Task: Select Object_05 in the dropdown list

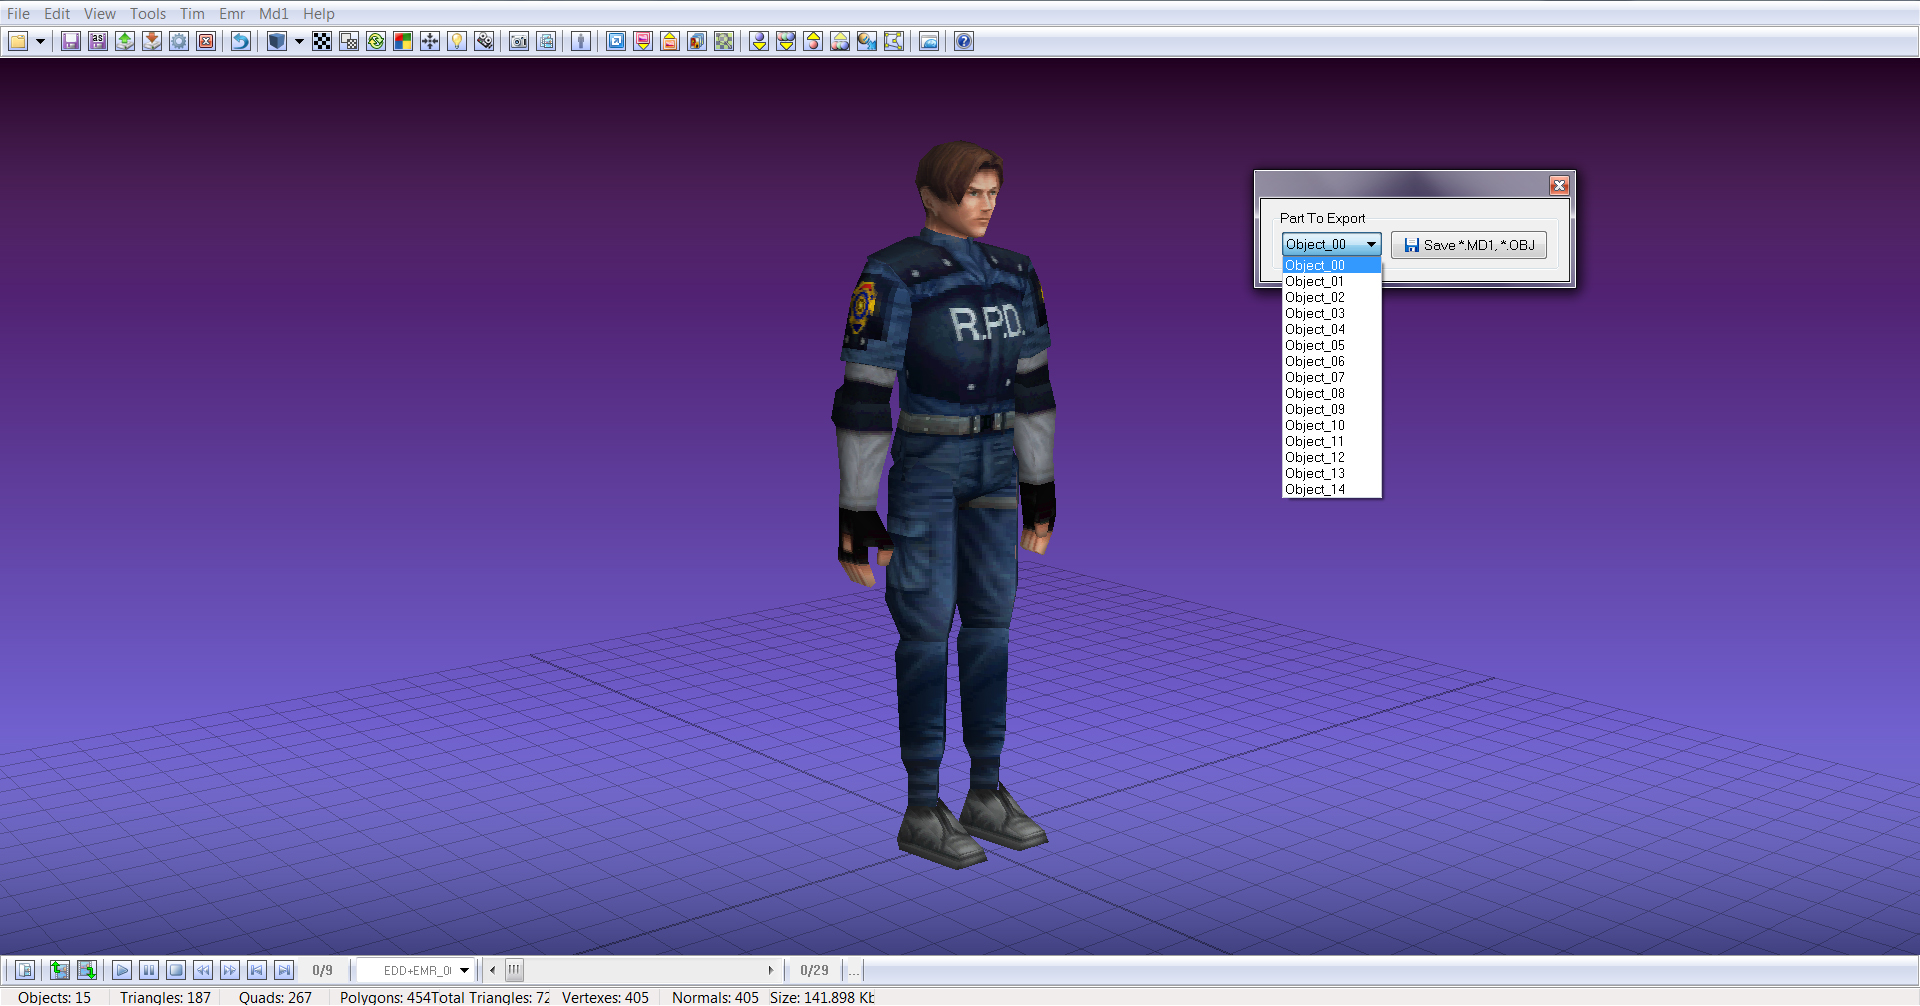Action: pos(1332,345)
